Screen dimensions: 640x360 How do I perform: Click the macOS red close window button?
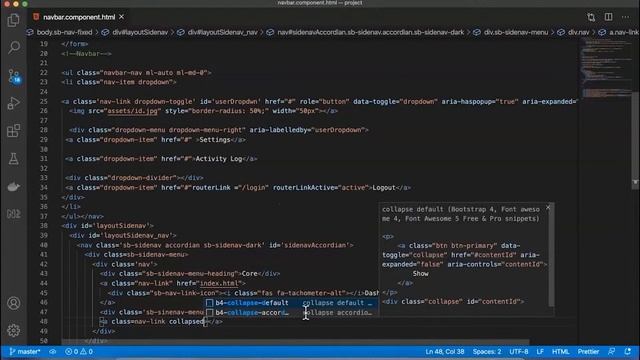tap(7, 3)
